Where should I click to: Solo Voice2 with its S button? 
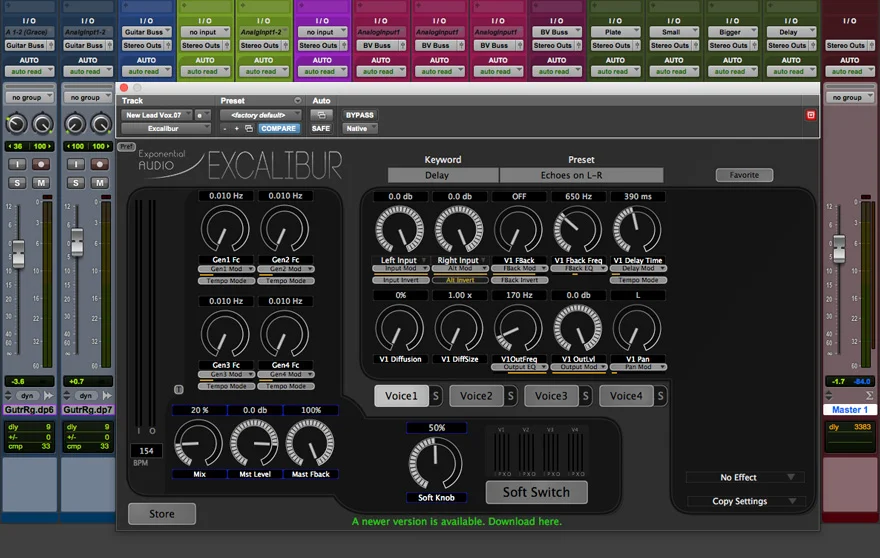pyautogui.click(x=510, y=396)
